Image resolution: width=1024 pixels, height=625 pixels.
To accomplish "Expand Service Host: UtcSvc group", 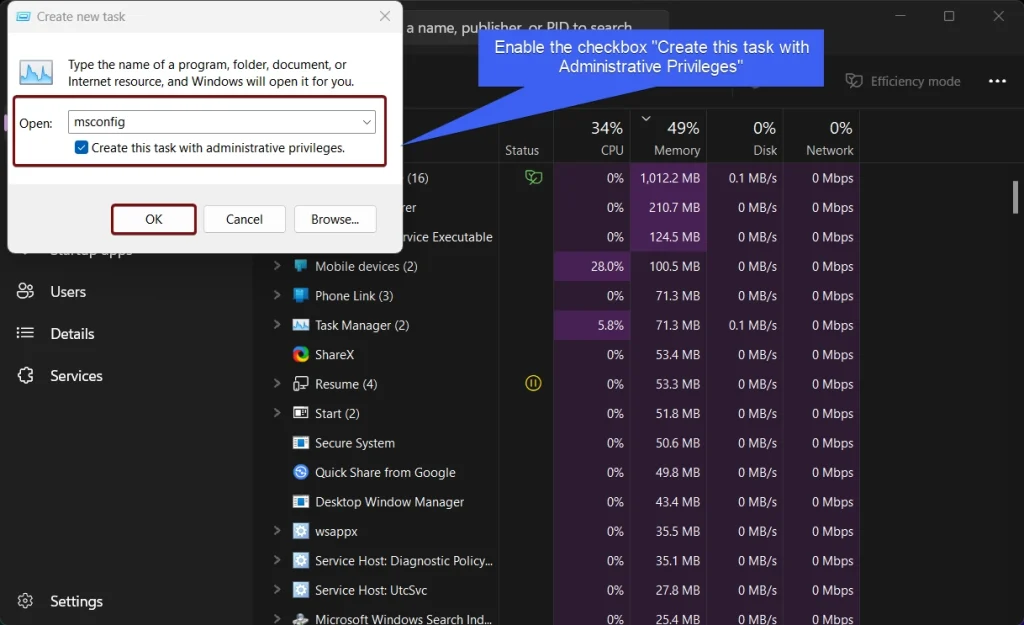I will pos(277,590).
